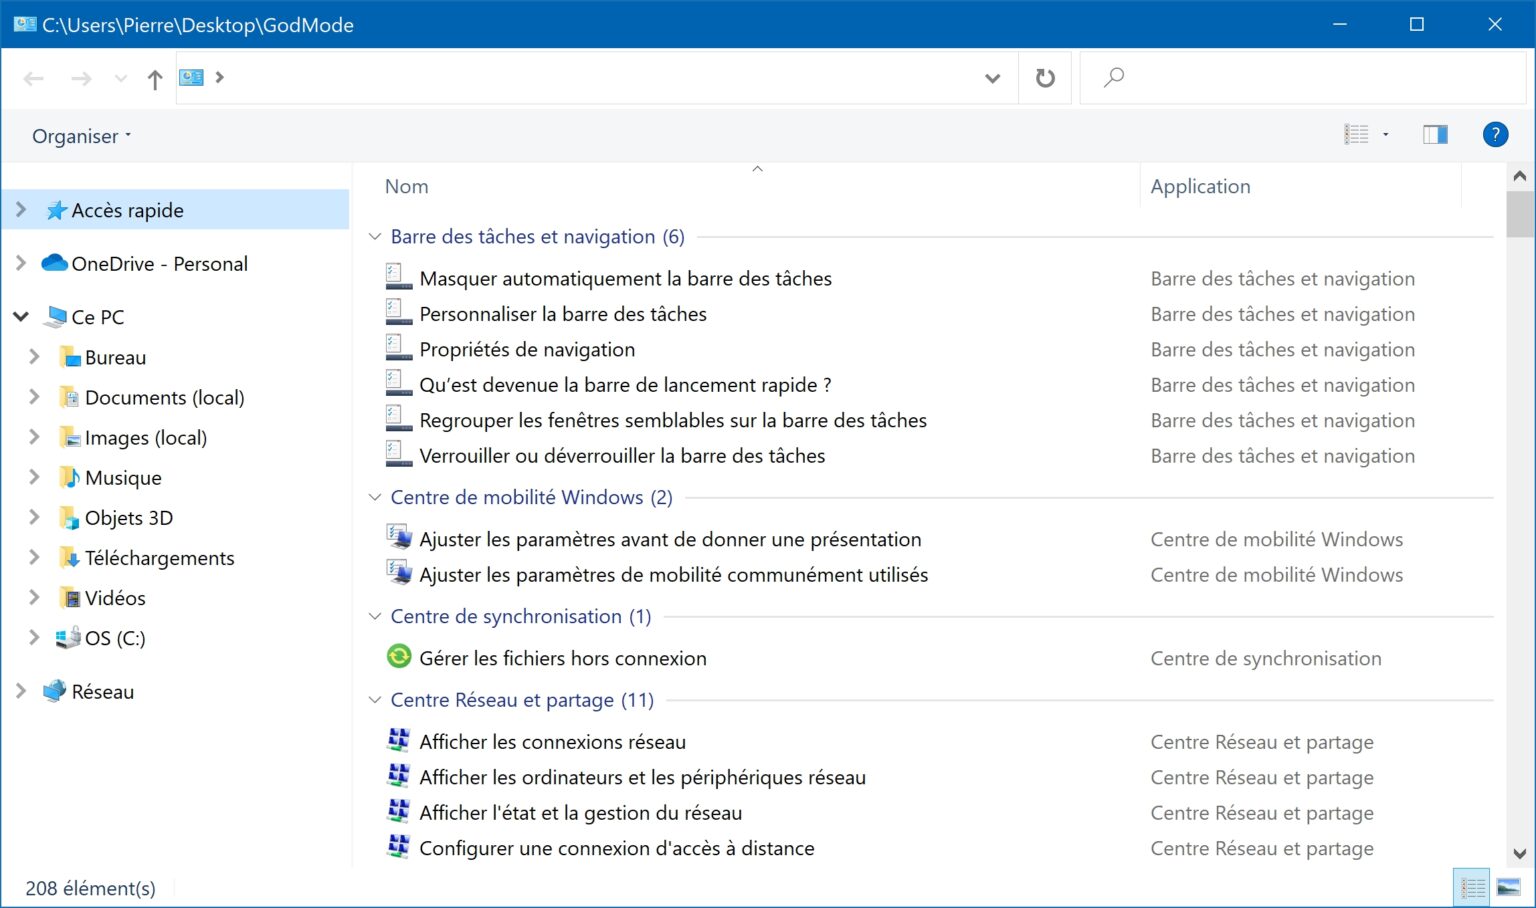The width and height of the screenshot is (1536, 908).
Task: Open the Help question mark icon
Action: (x=1495, y=134)
